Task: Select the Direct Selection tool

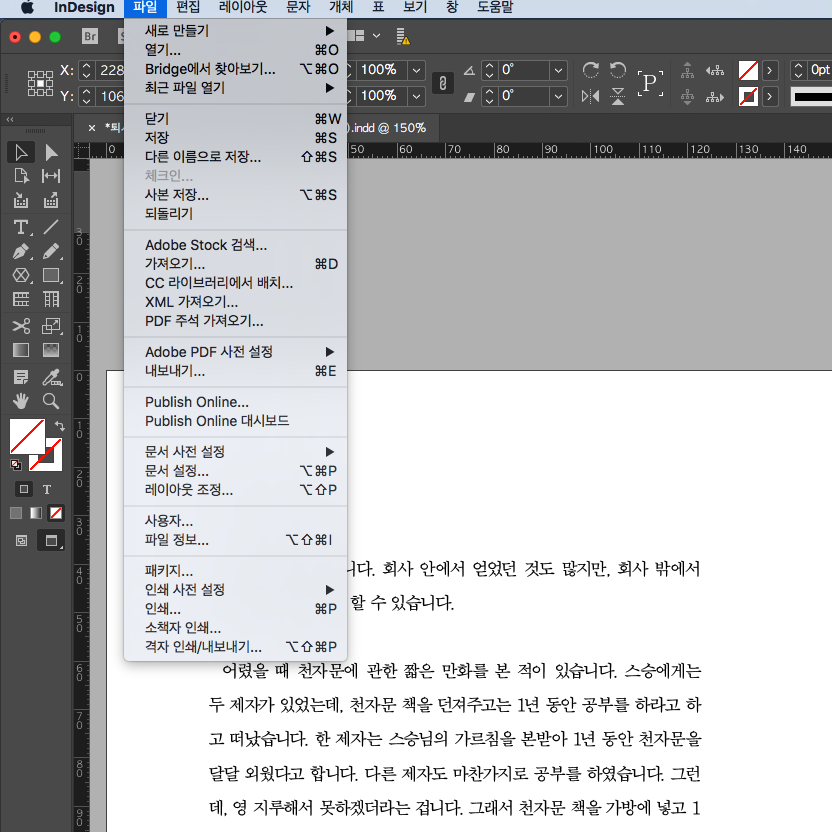Action: (51, 152)
